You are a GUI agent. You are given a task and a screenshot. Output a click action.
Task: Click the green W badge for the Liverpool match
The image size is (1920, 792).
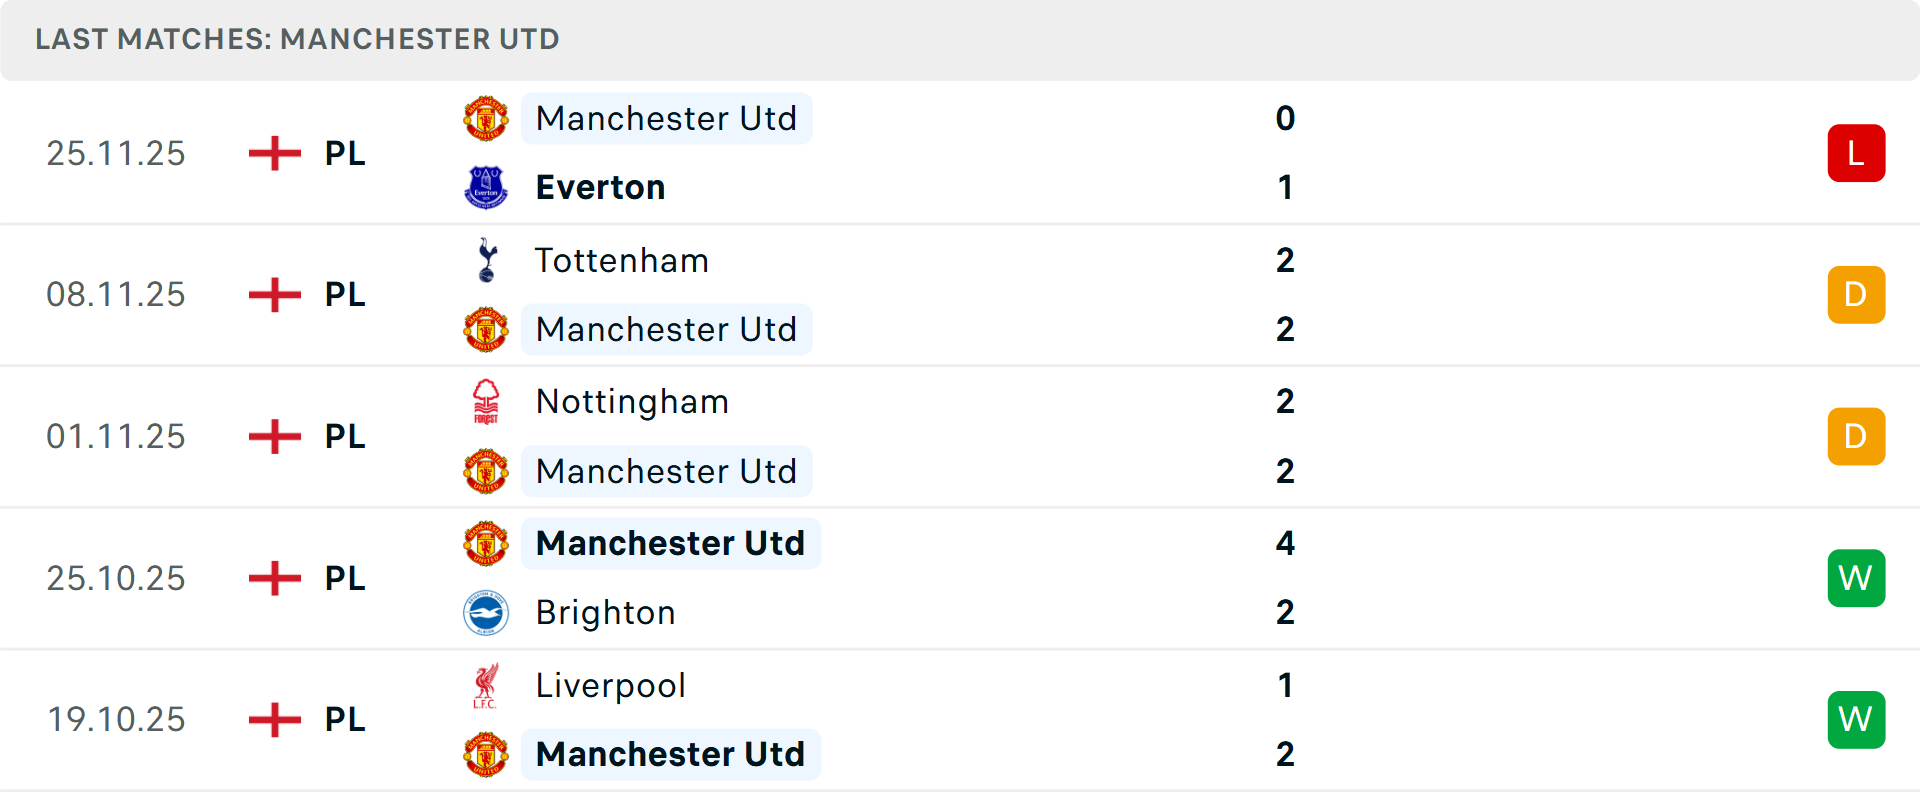[x=1856, y=719]
